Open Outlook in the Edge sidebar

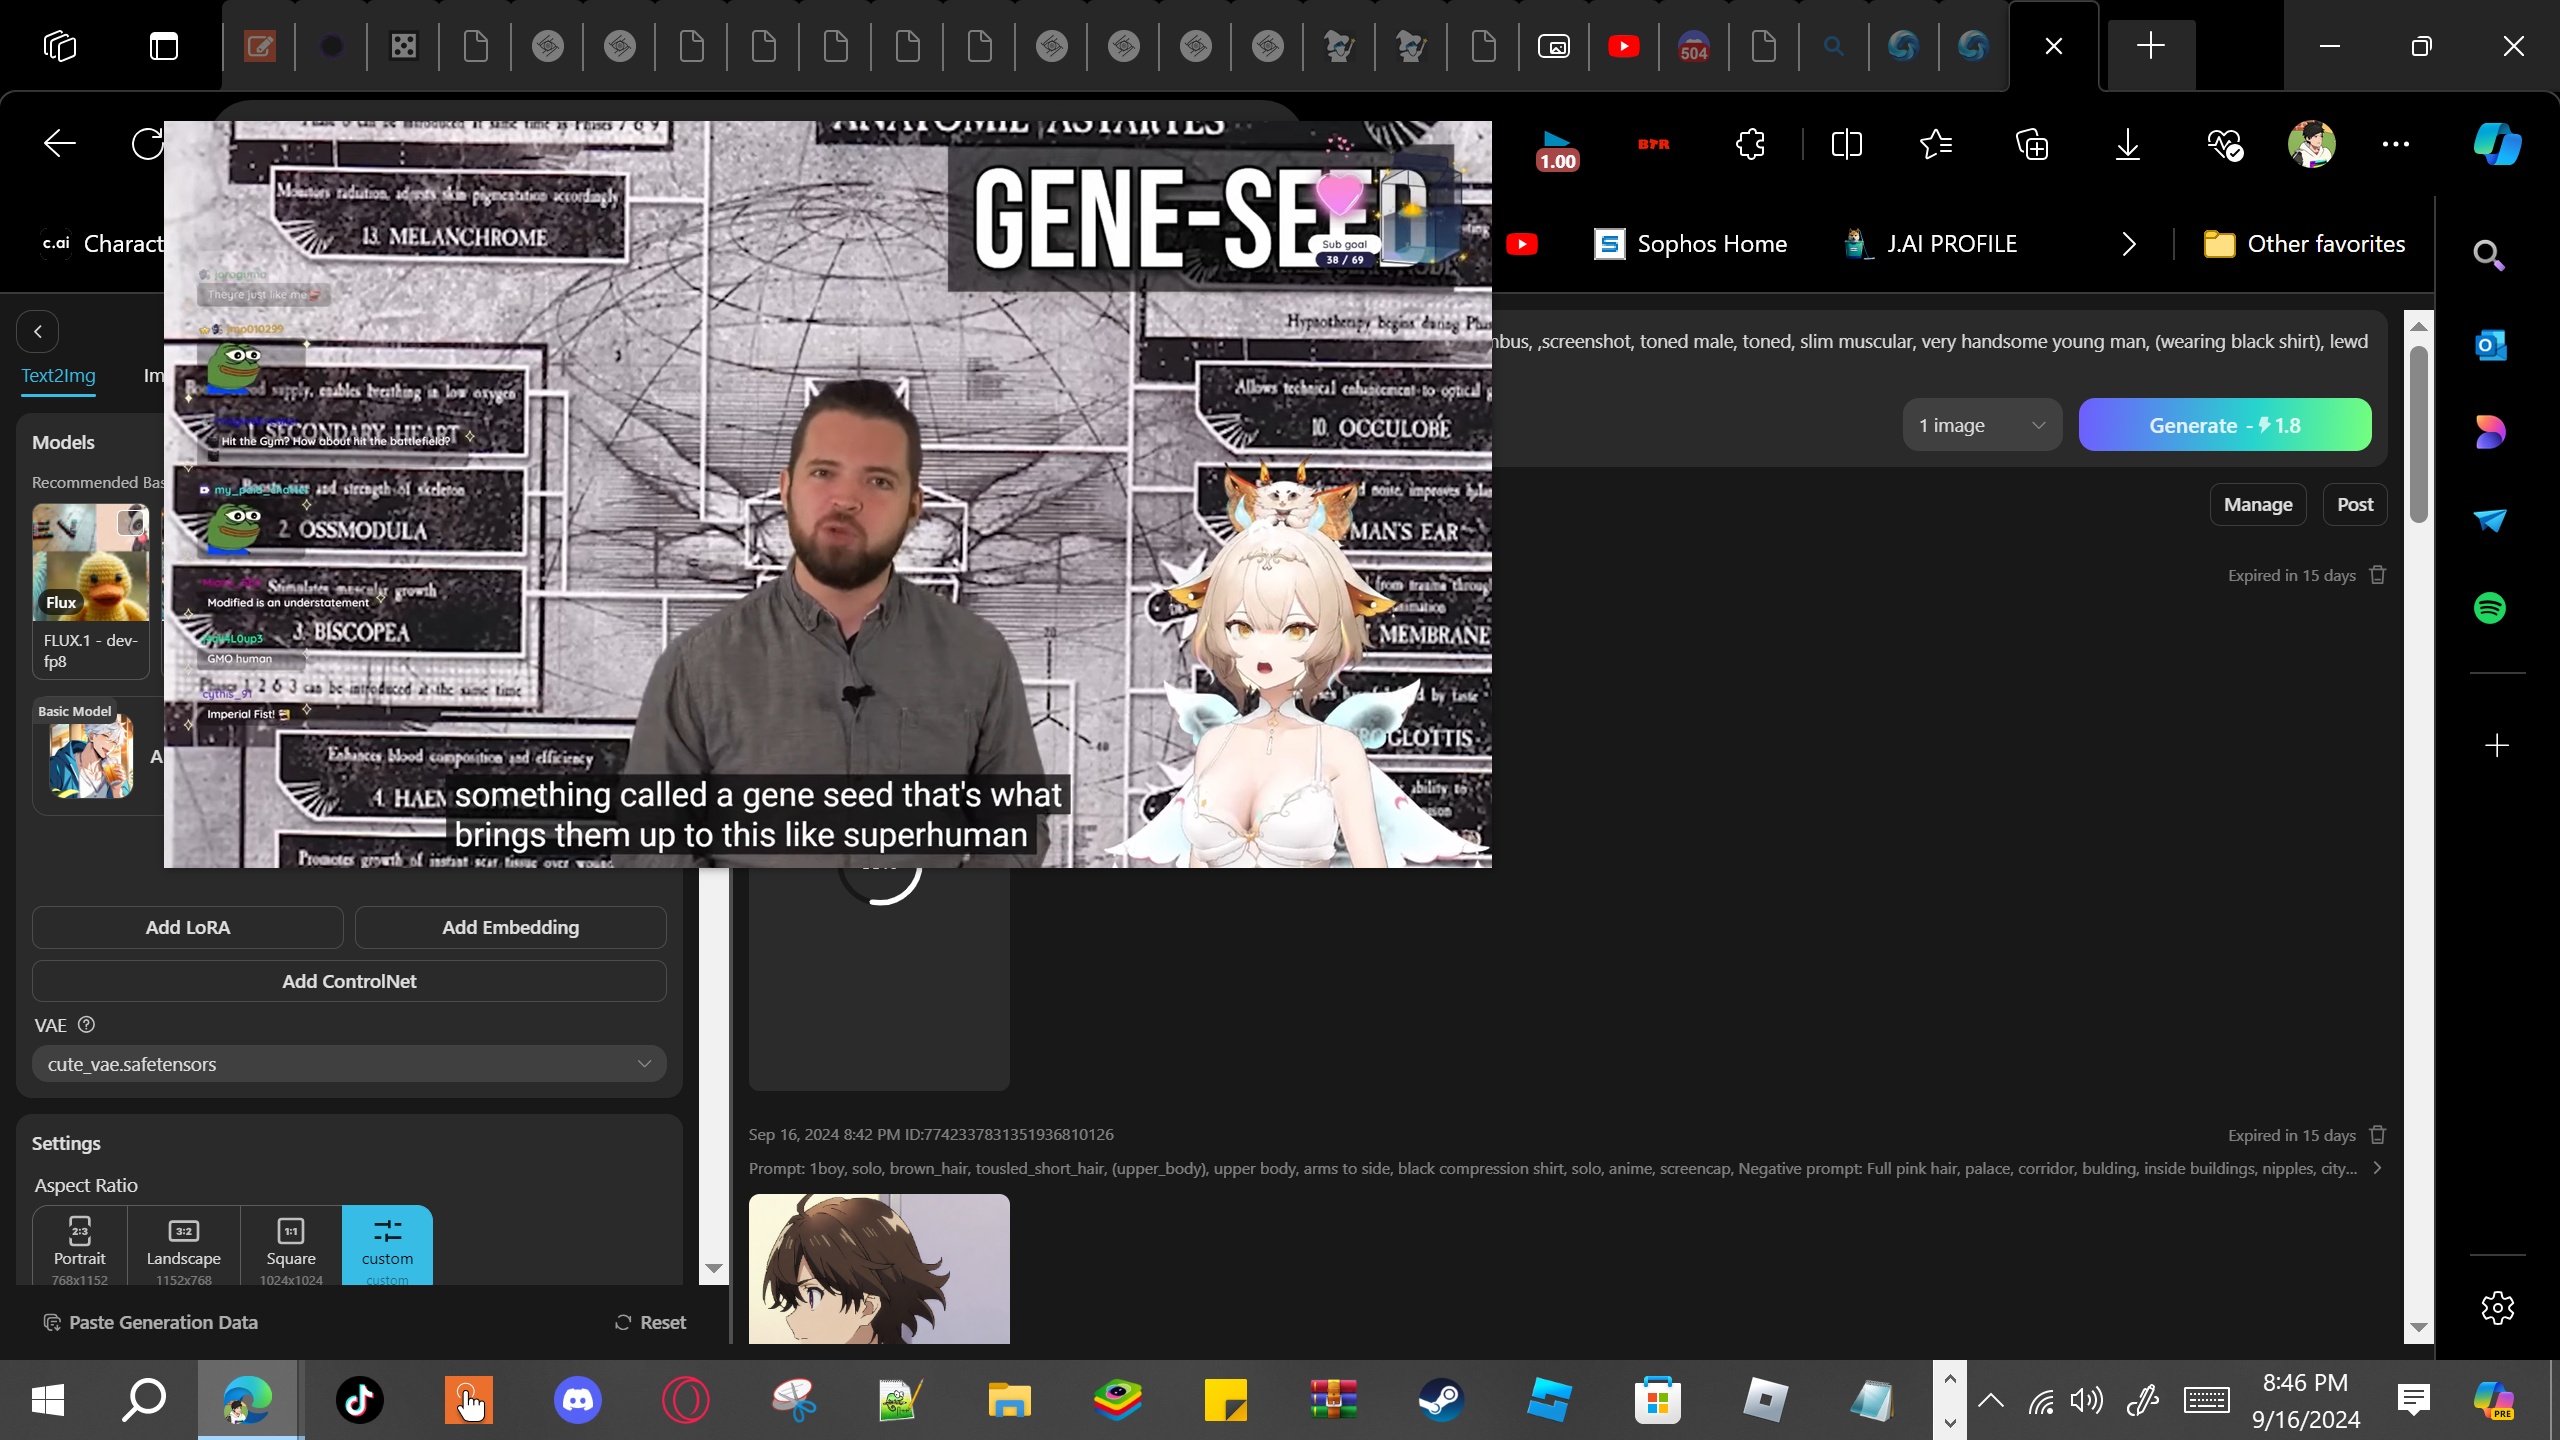(x=2489, y=345)
